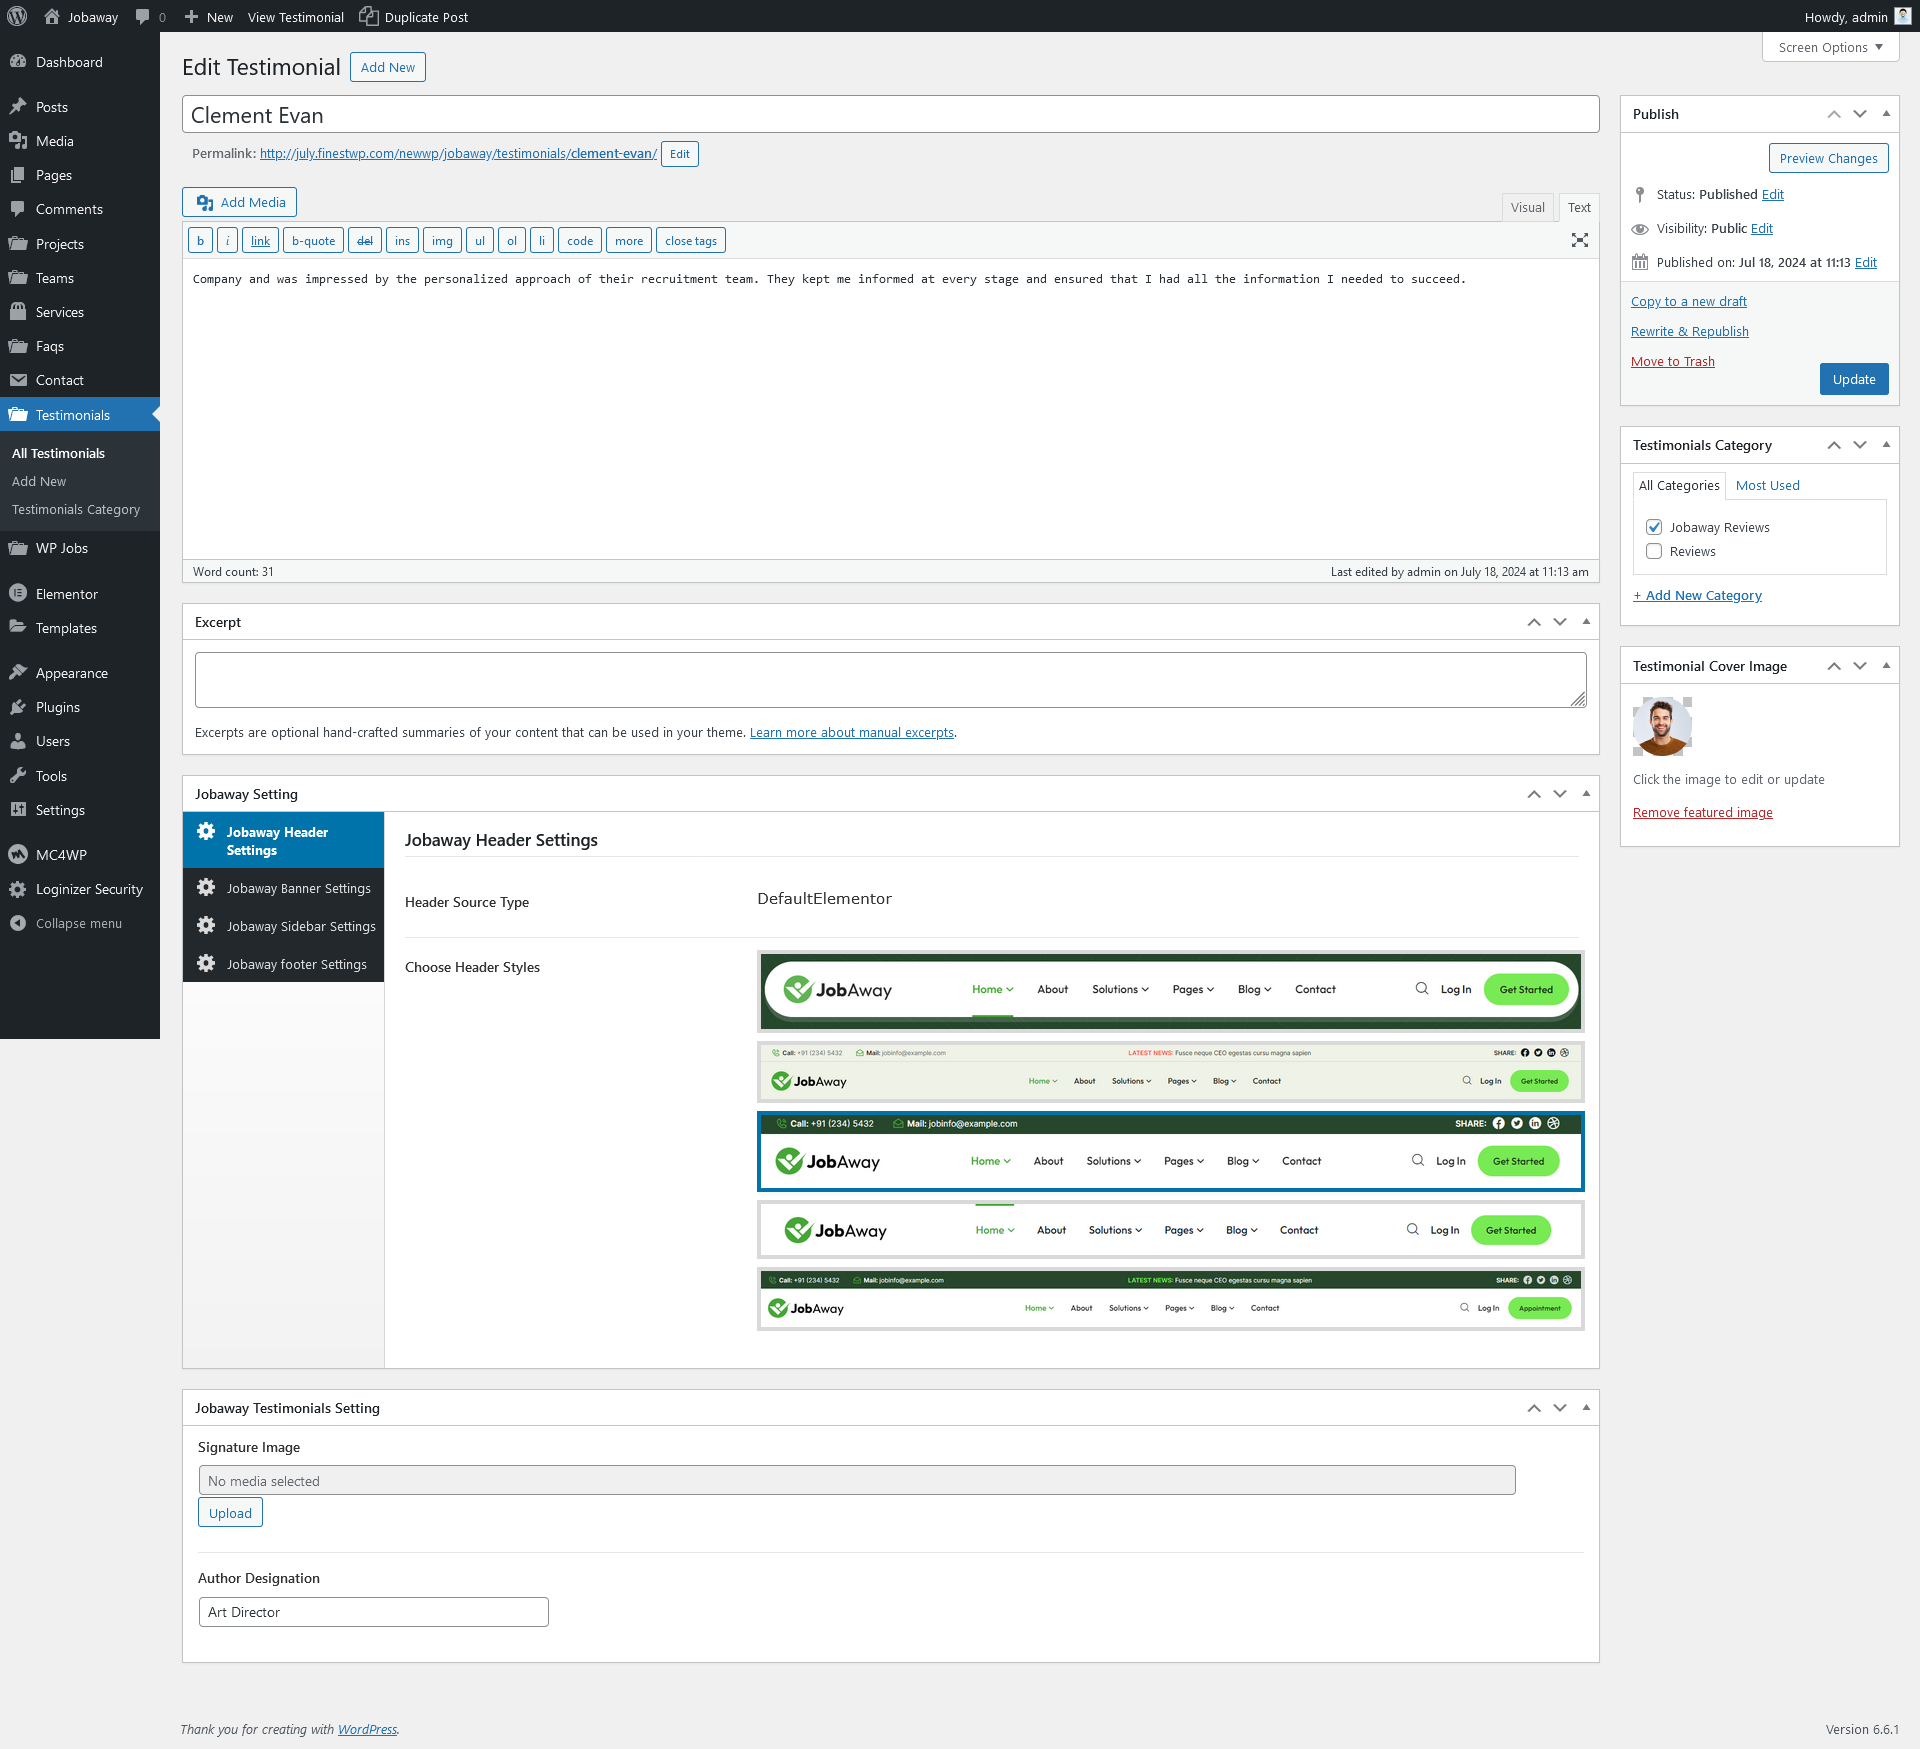Open Elementor from the sidebar icon
This screenshot has width=1920, height=1749.
[18, 594]
